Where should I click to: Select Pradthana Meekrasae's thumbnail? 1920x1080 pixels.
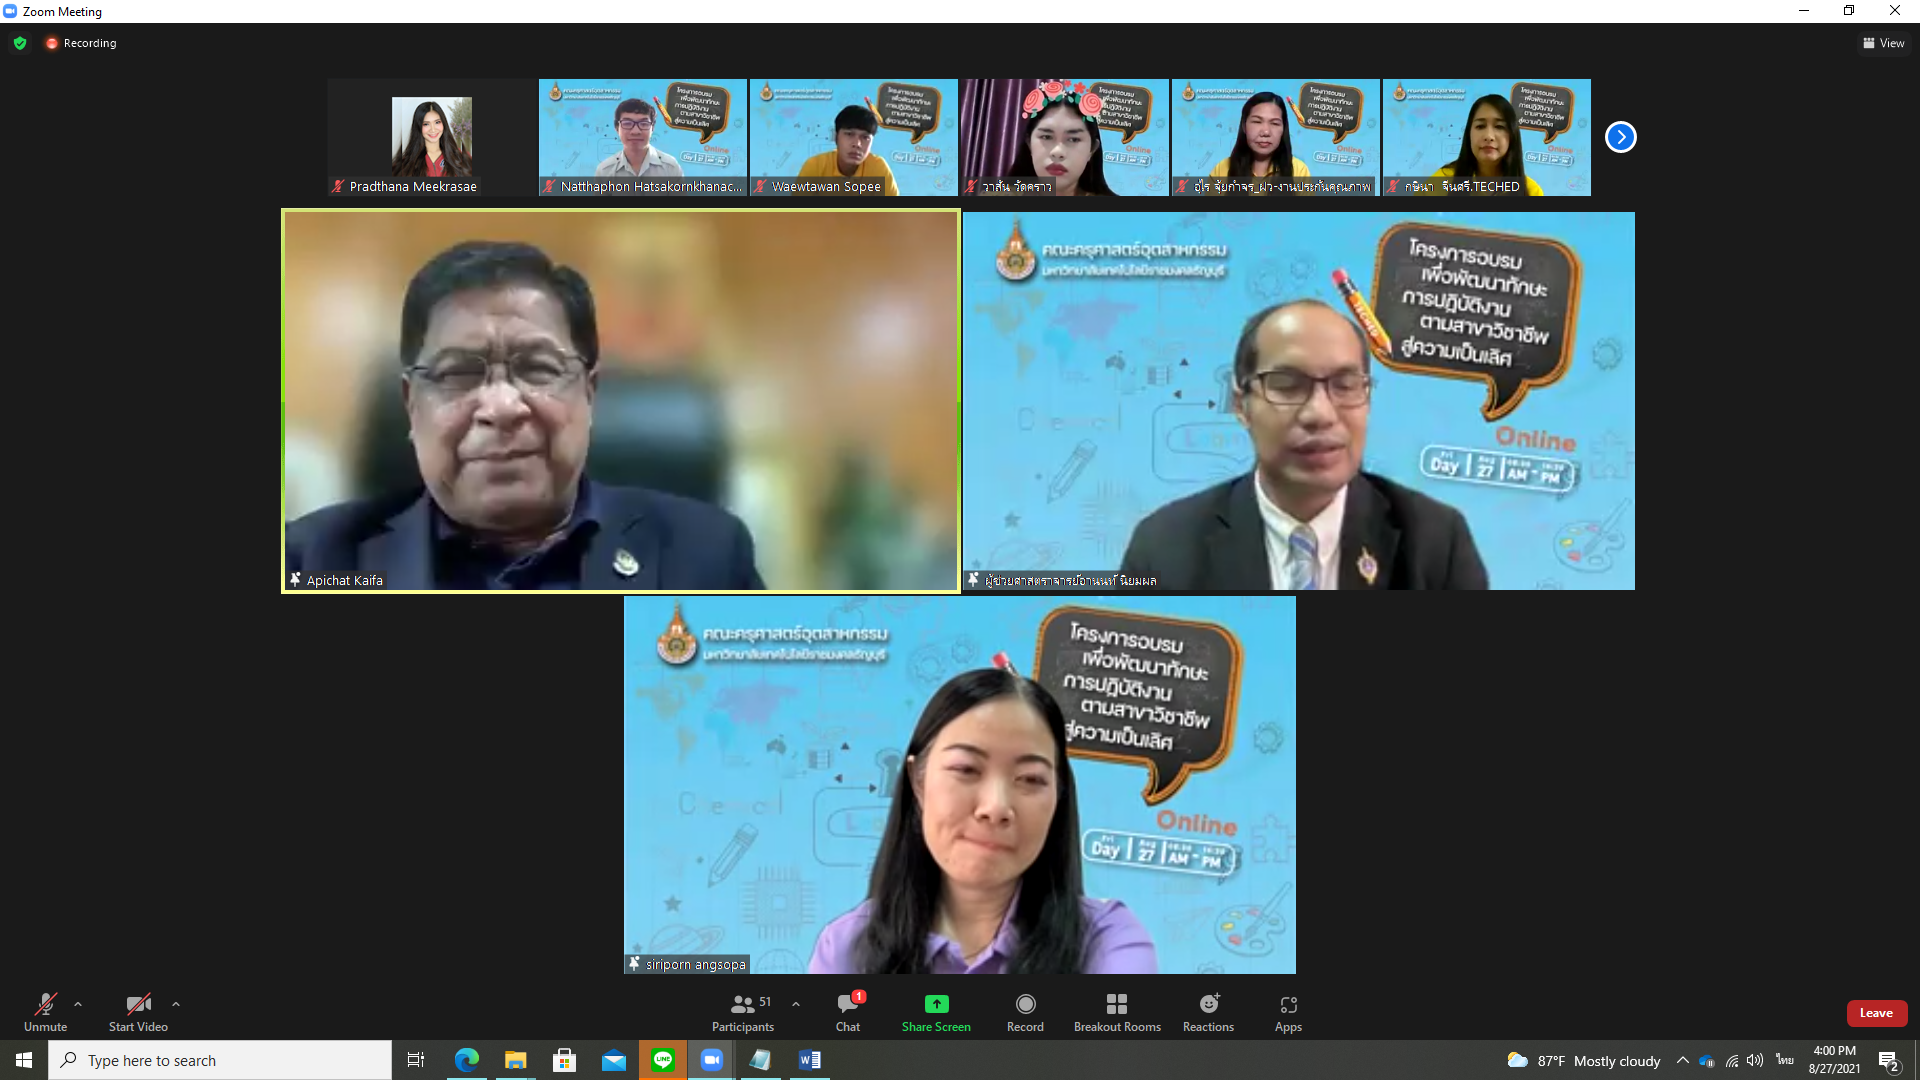431,137
